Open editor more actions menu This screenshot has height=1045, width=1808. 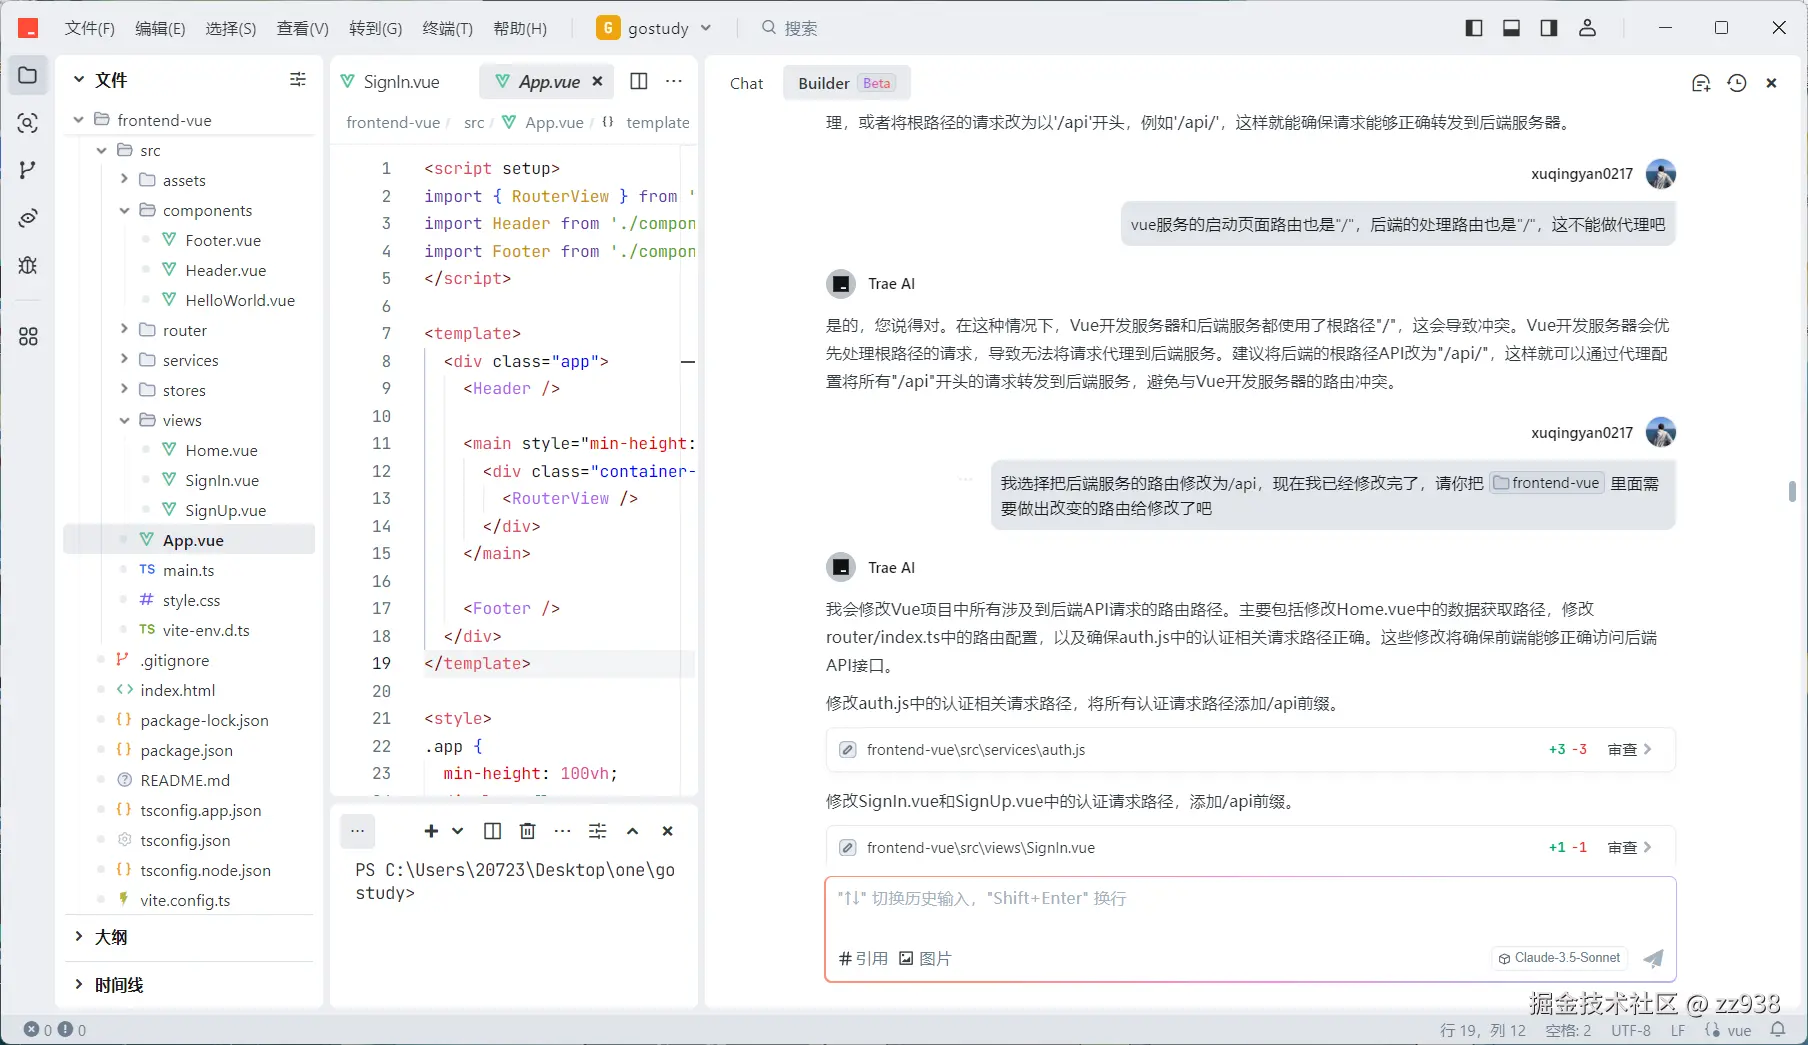[x=674, y=82]
